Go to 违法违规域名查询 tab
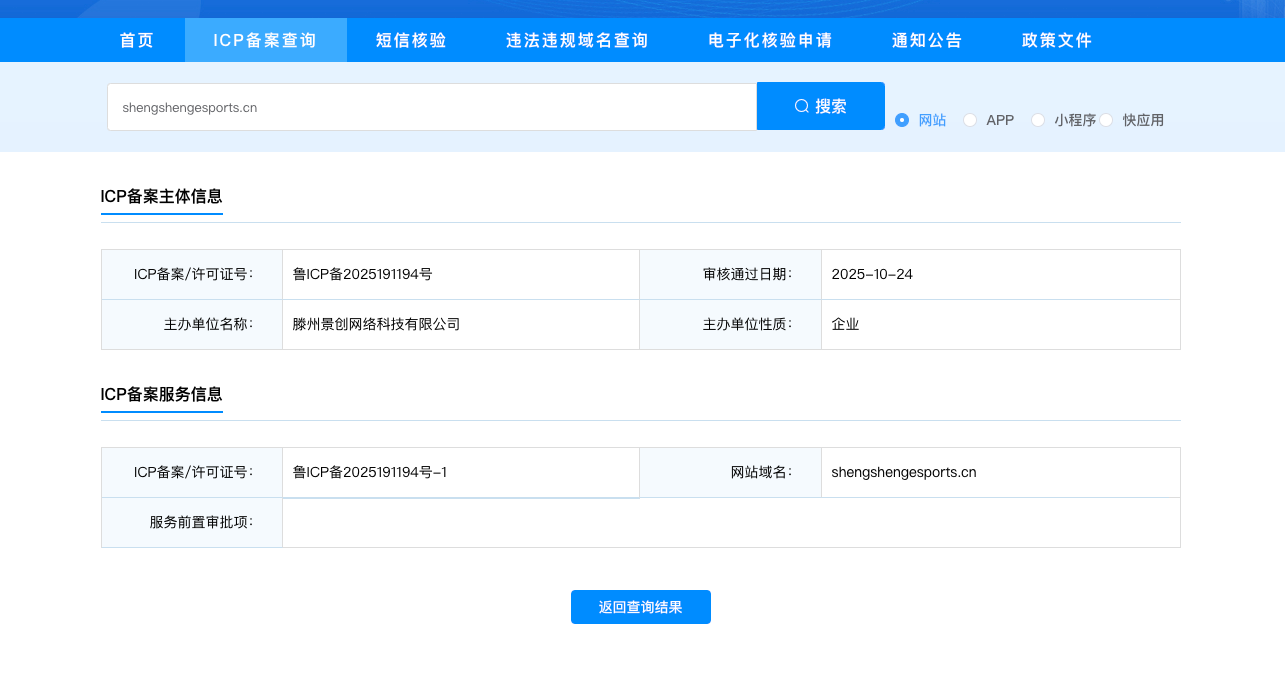The height and width of the screenshot is (677, 1285). point(577,40)
